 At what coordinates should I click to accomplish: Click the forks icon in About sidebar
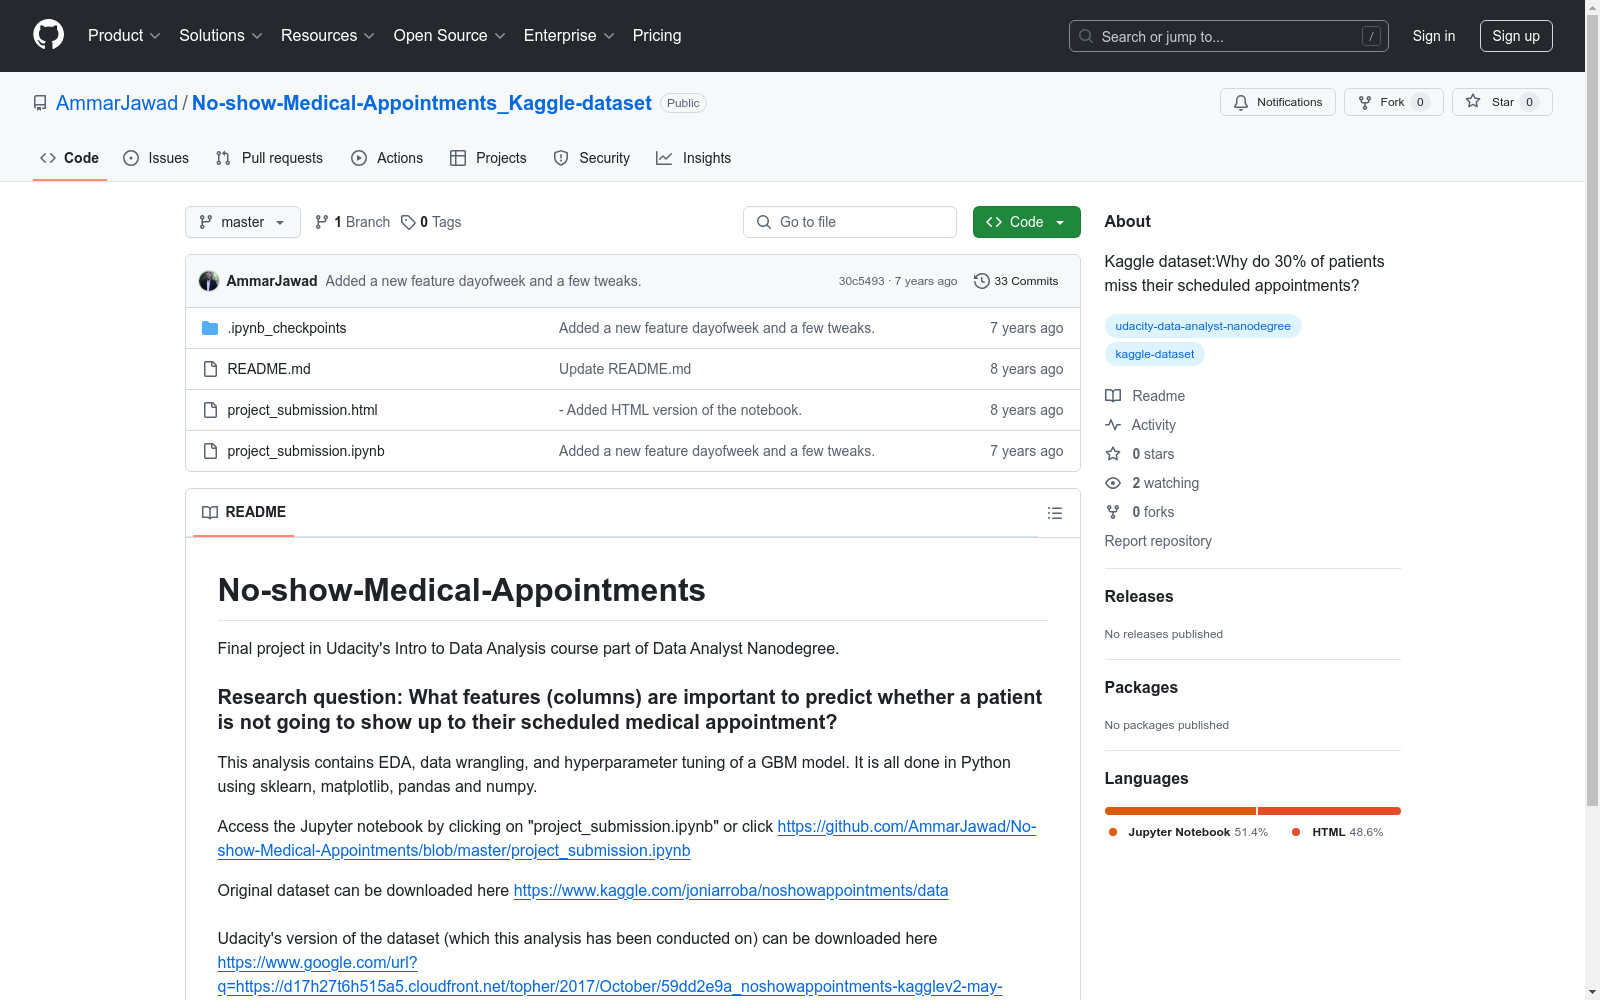(1113, 512)
